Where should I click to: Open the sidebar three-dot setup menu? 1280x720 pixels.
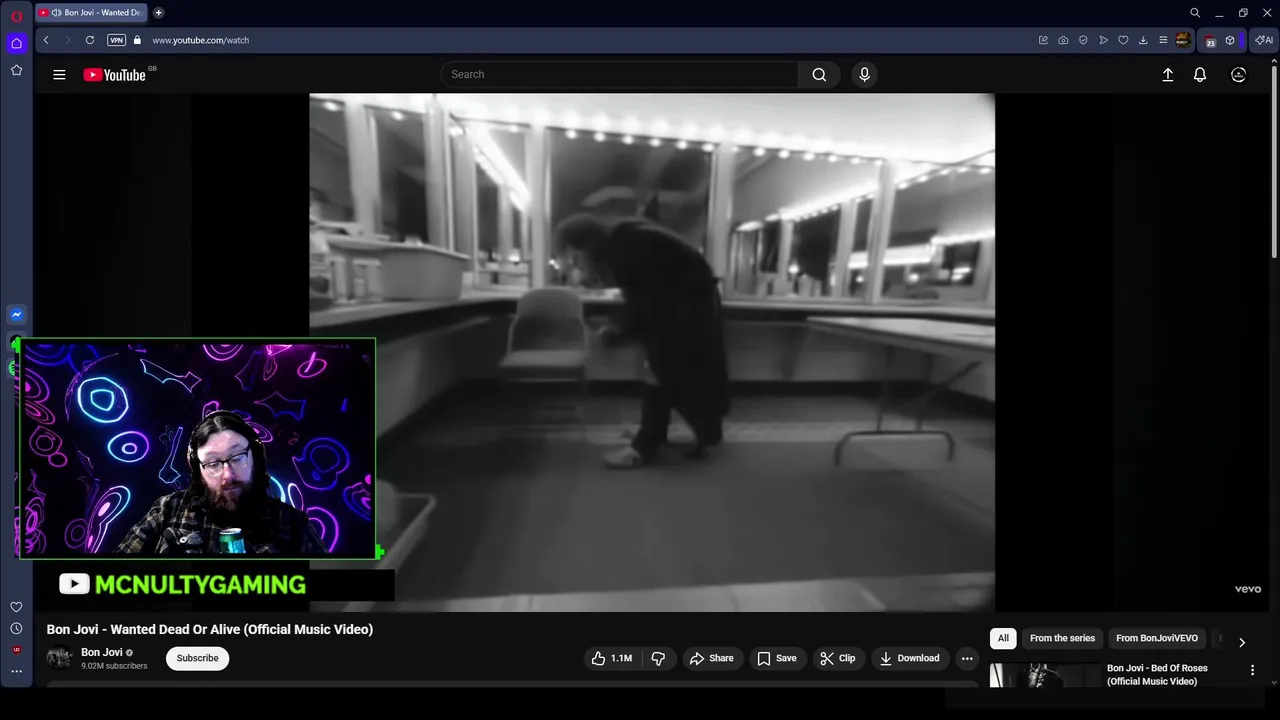[x=16, y=671]
